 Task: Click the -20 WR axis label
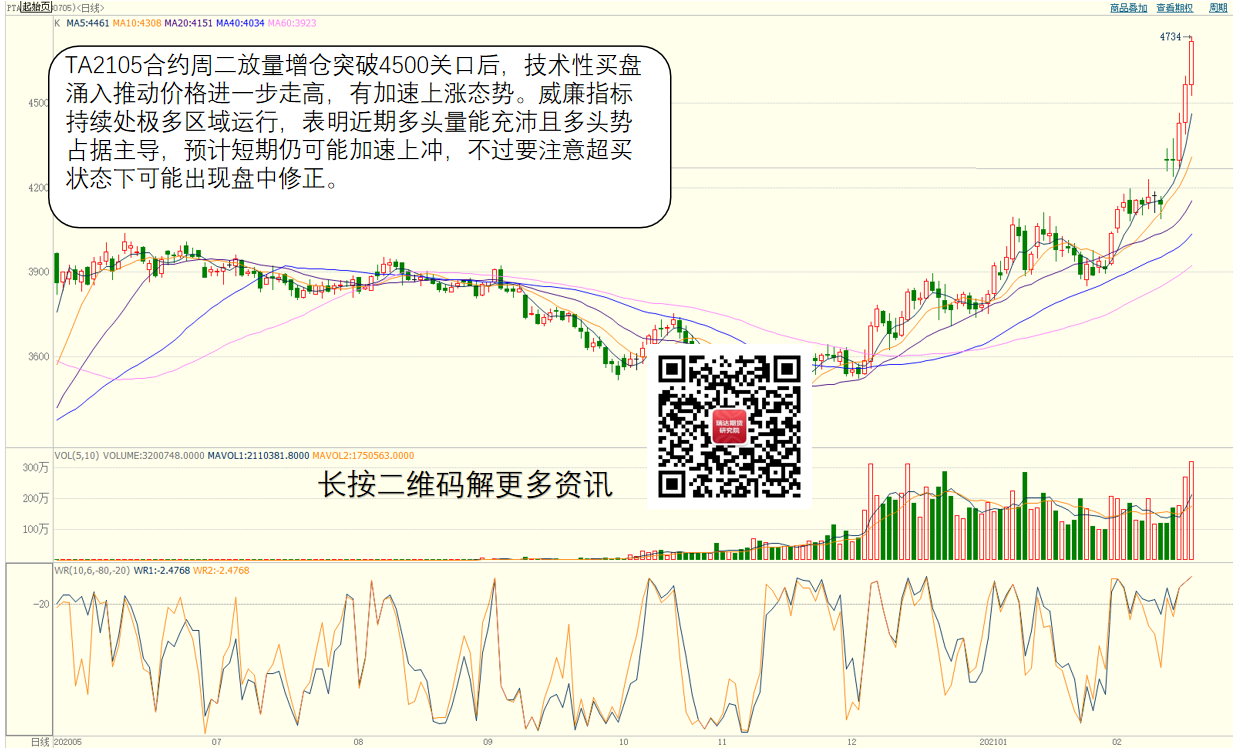click(x=41, y=605)
